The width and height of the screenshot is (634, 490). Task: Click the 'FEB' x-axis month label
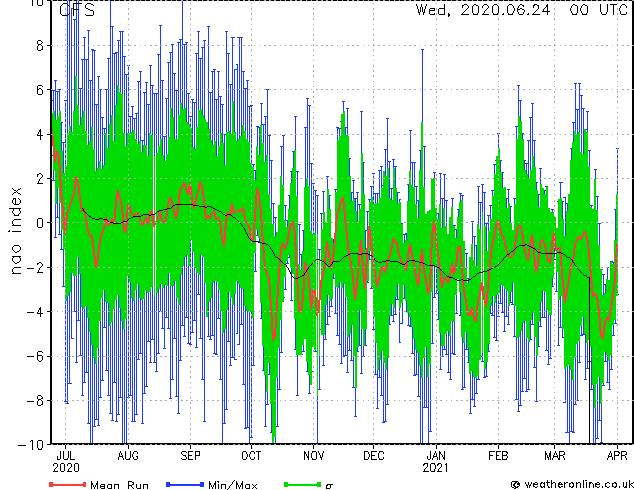[x=498, y=456]
